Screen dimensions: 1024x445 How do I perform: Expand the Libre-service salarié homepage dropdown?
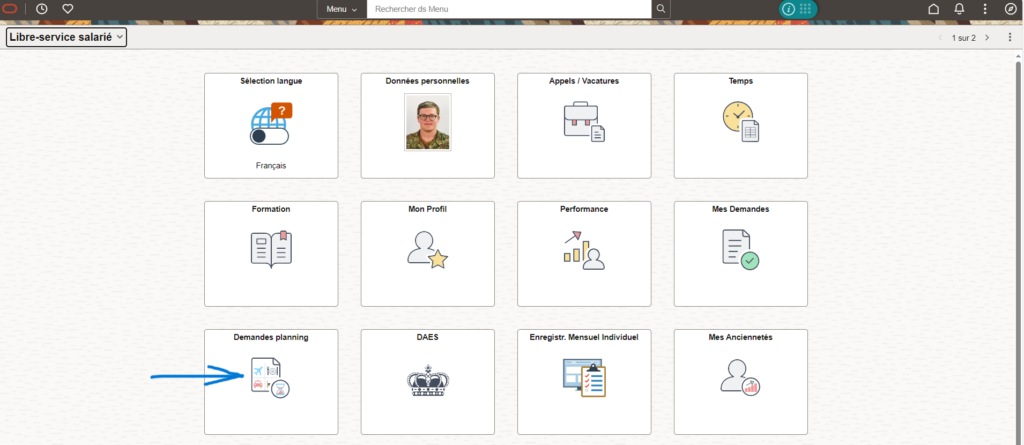point(66,37)
